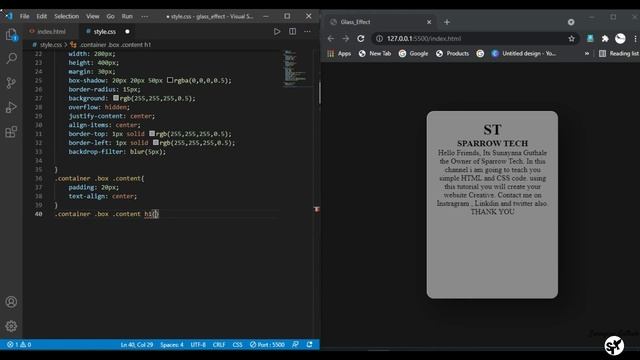The width and height of the screenshot is (640, 360).
Task: Change language mode via CSS status item
Action: tap(237, 345)
